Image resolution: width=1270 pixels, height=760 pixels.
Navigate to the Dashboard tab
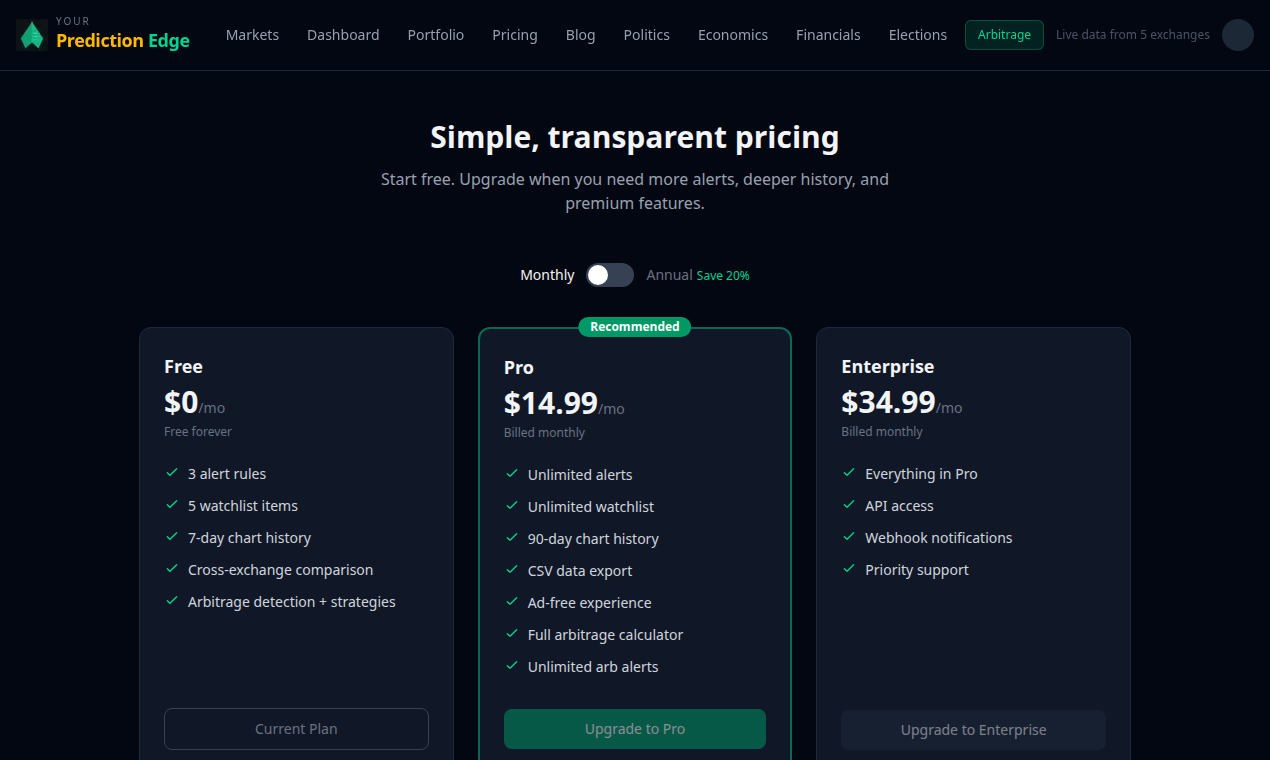click(x=343, y=34)
